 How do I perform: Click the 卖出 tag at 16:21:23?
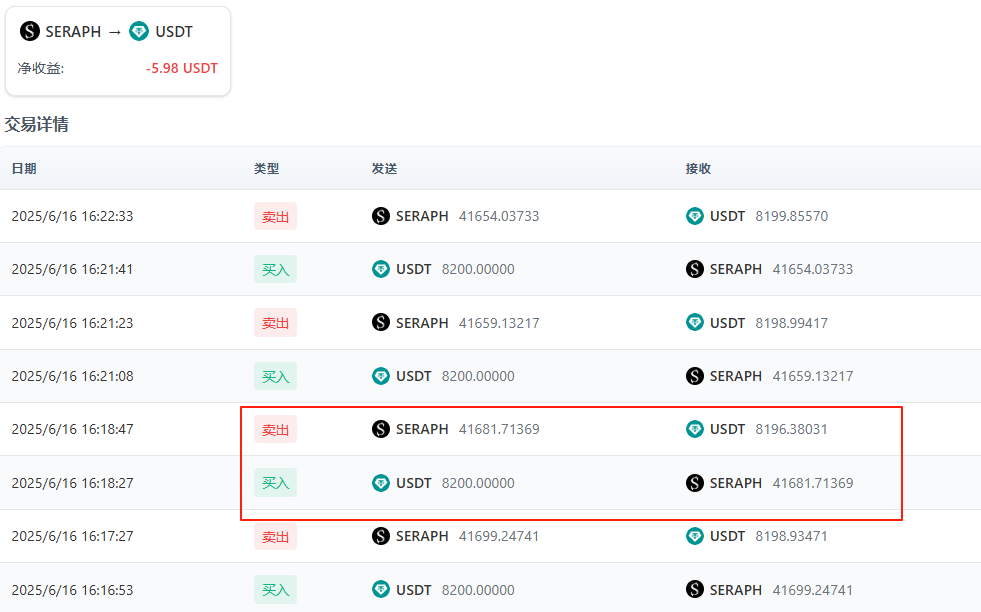coord(275,323)
